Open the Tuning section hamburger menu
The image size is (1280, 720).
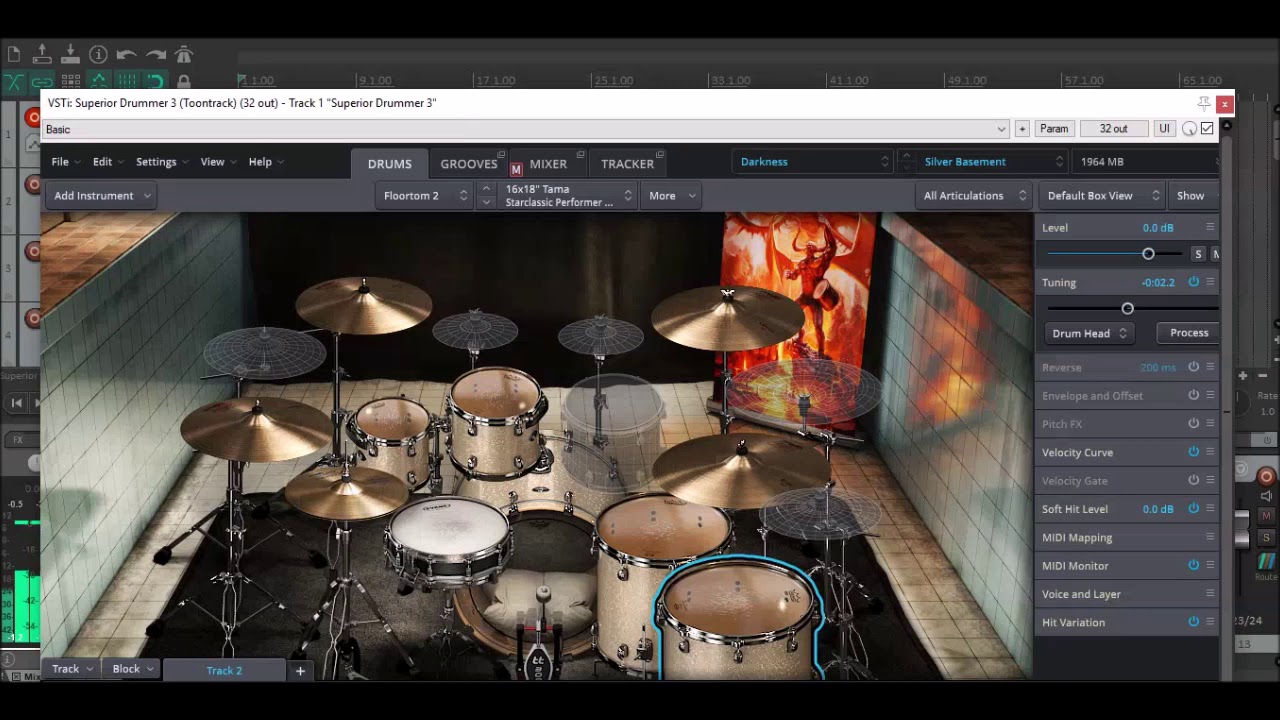point(1210,282)
